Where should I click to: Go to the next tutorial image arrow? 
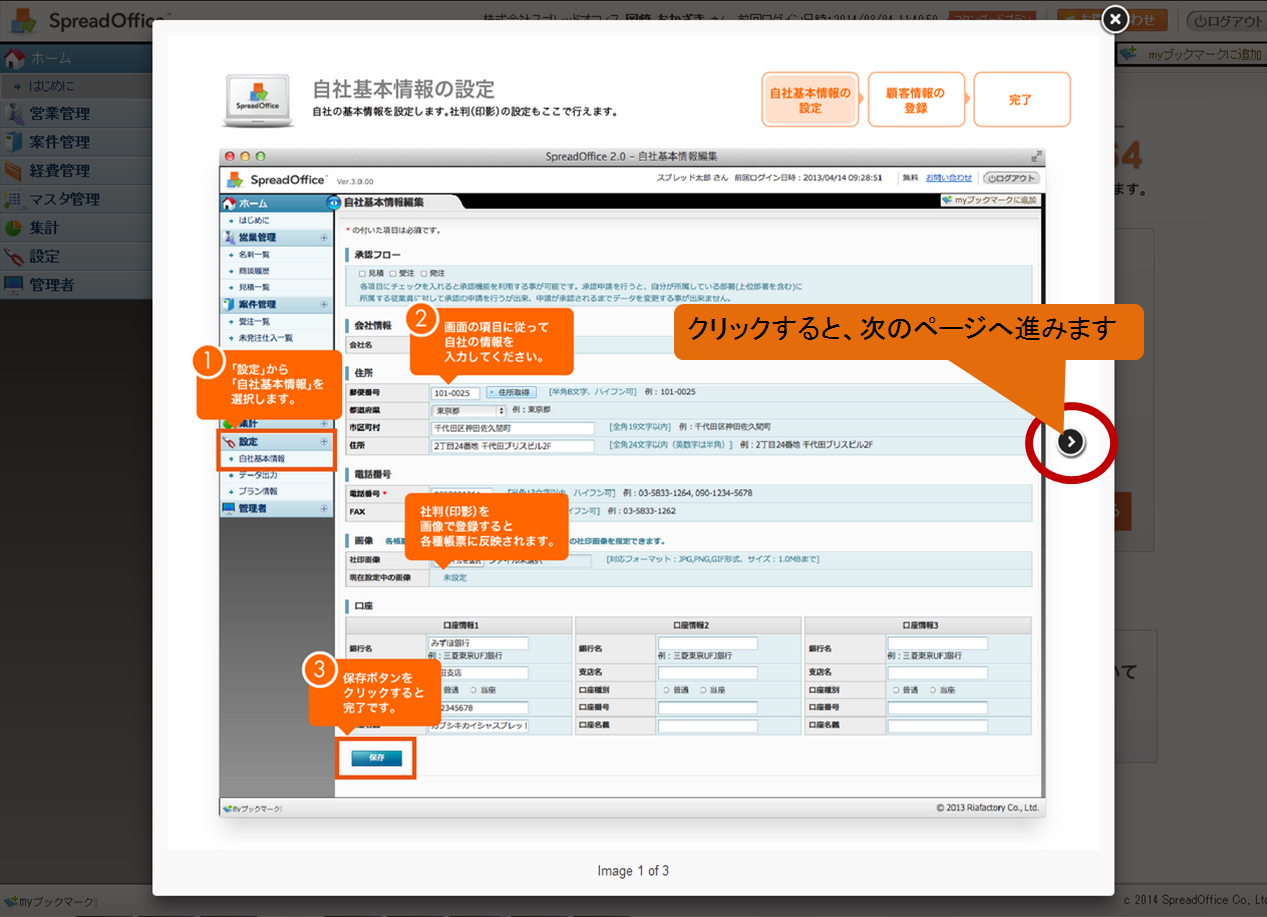tap(1071, 441)
